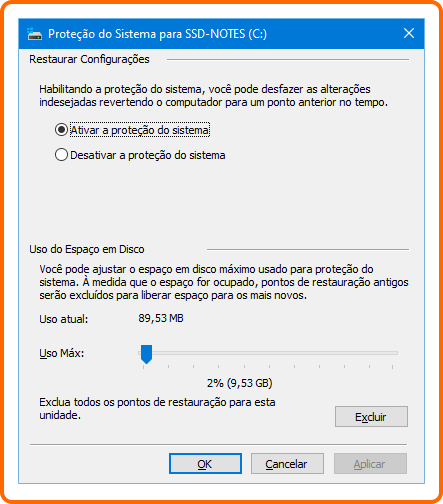443x504 pixels.
Task: Click the 89,53 MB current usage value
Action: point(161,318)
